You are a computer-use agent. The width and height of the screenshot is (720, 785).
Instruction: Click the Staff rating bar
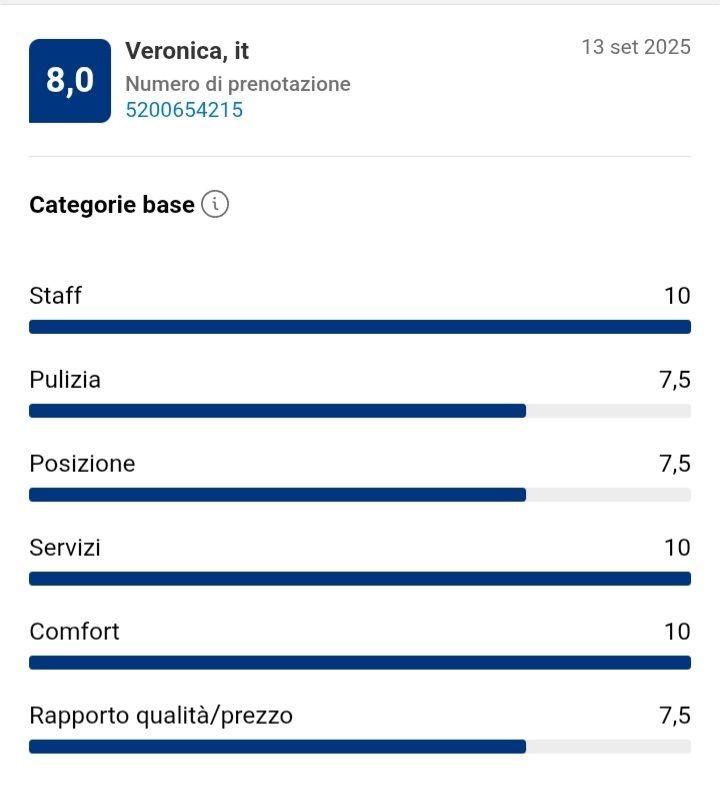coord(360,327)
